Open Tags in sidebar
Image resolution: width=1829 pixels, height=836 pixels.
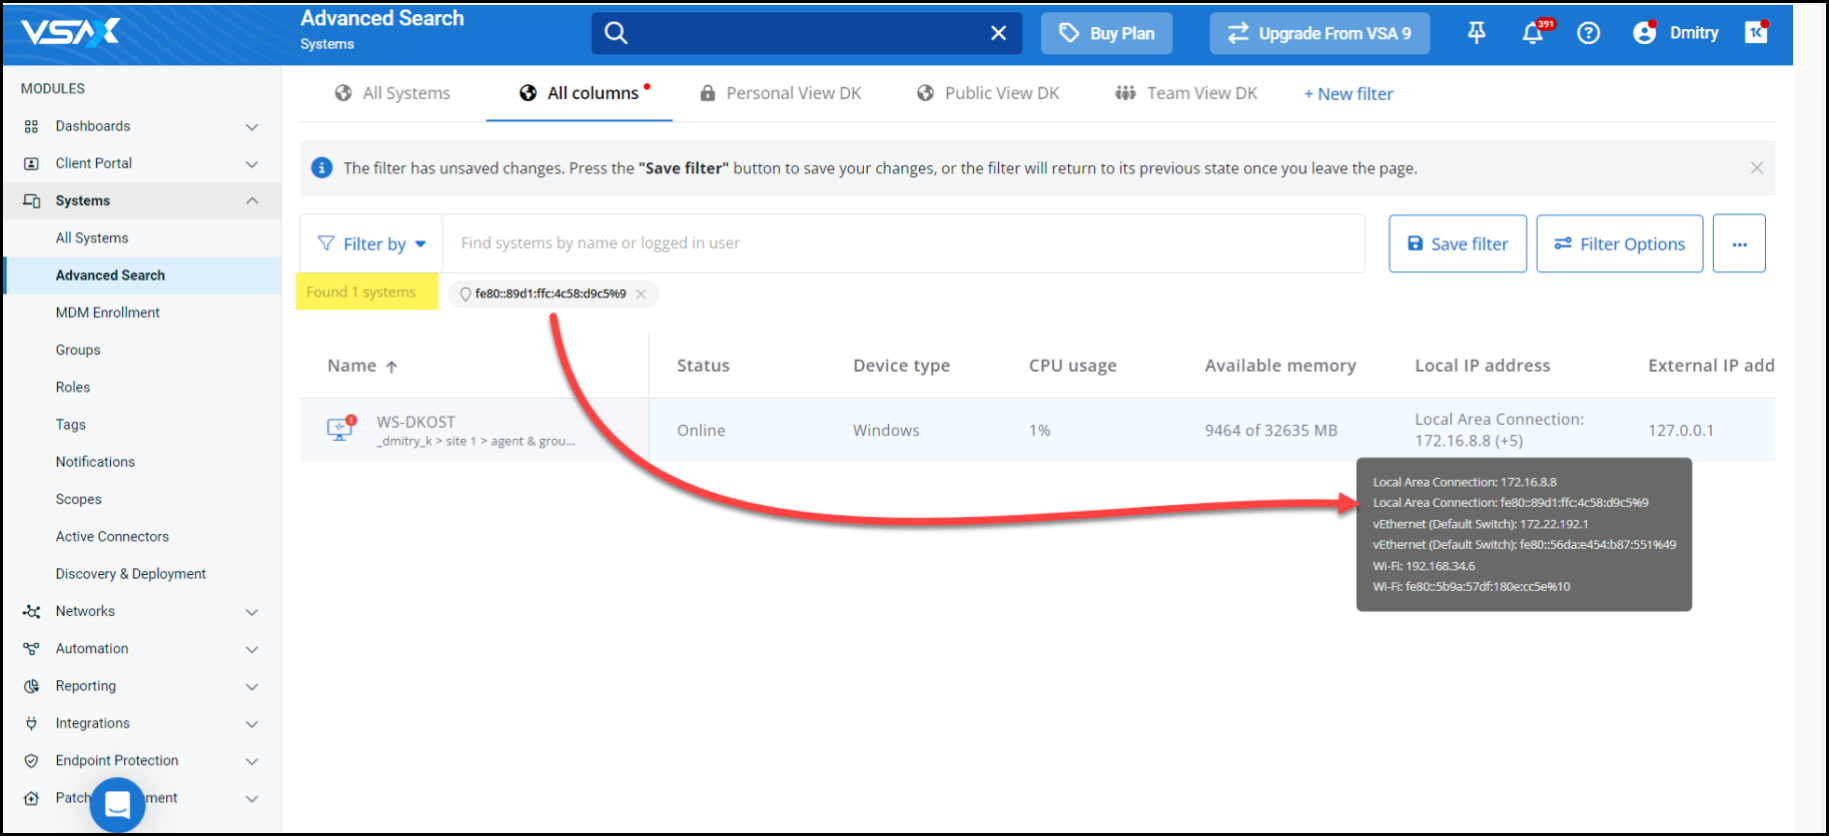click(x=71, y=424)
